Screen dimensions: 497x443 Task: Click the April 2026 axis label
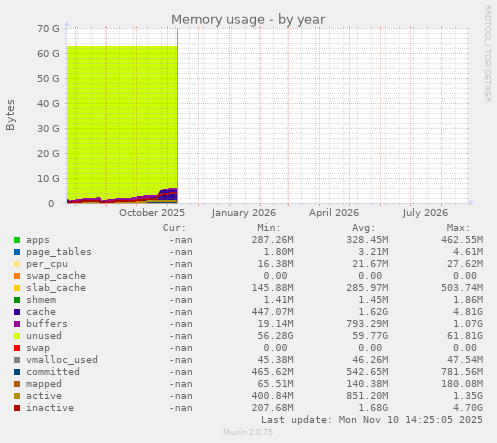pyautogui.click(x=334, y=213)
